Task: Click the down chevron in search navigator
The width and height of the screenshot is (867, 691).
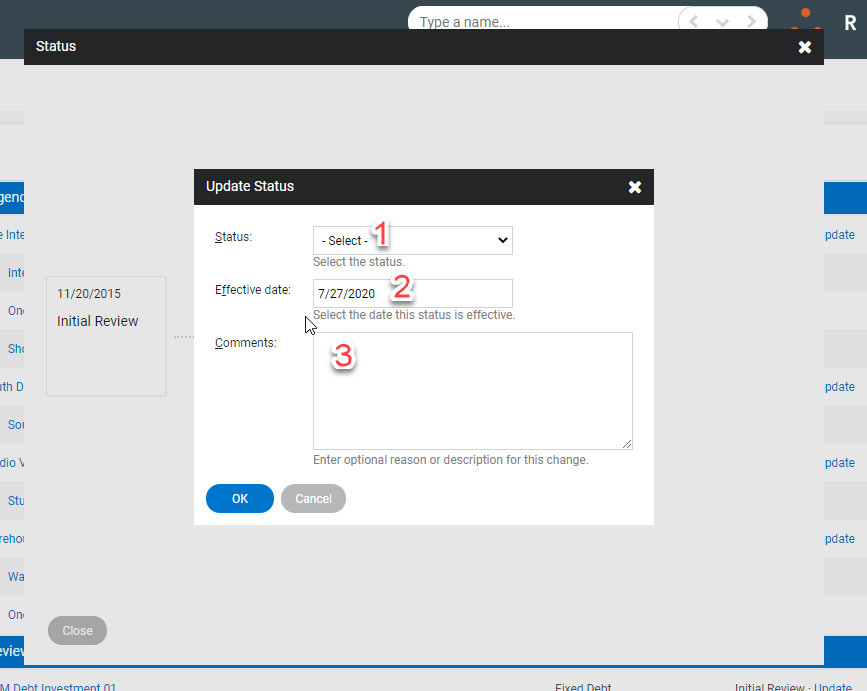Action: tap(722, 22)
